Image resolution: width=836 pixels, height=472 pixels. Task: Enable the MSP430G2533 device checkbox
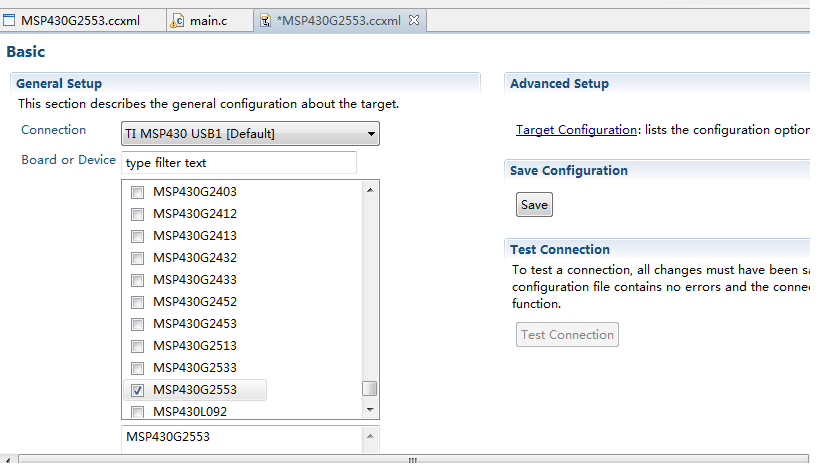pyautogui.click(x=138, y=368)
